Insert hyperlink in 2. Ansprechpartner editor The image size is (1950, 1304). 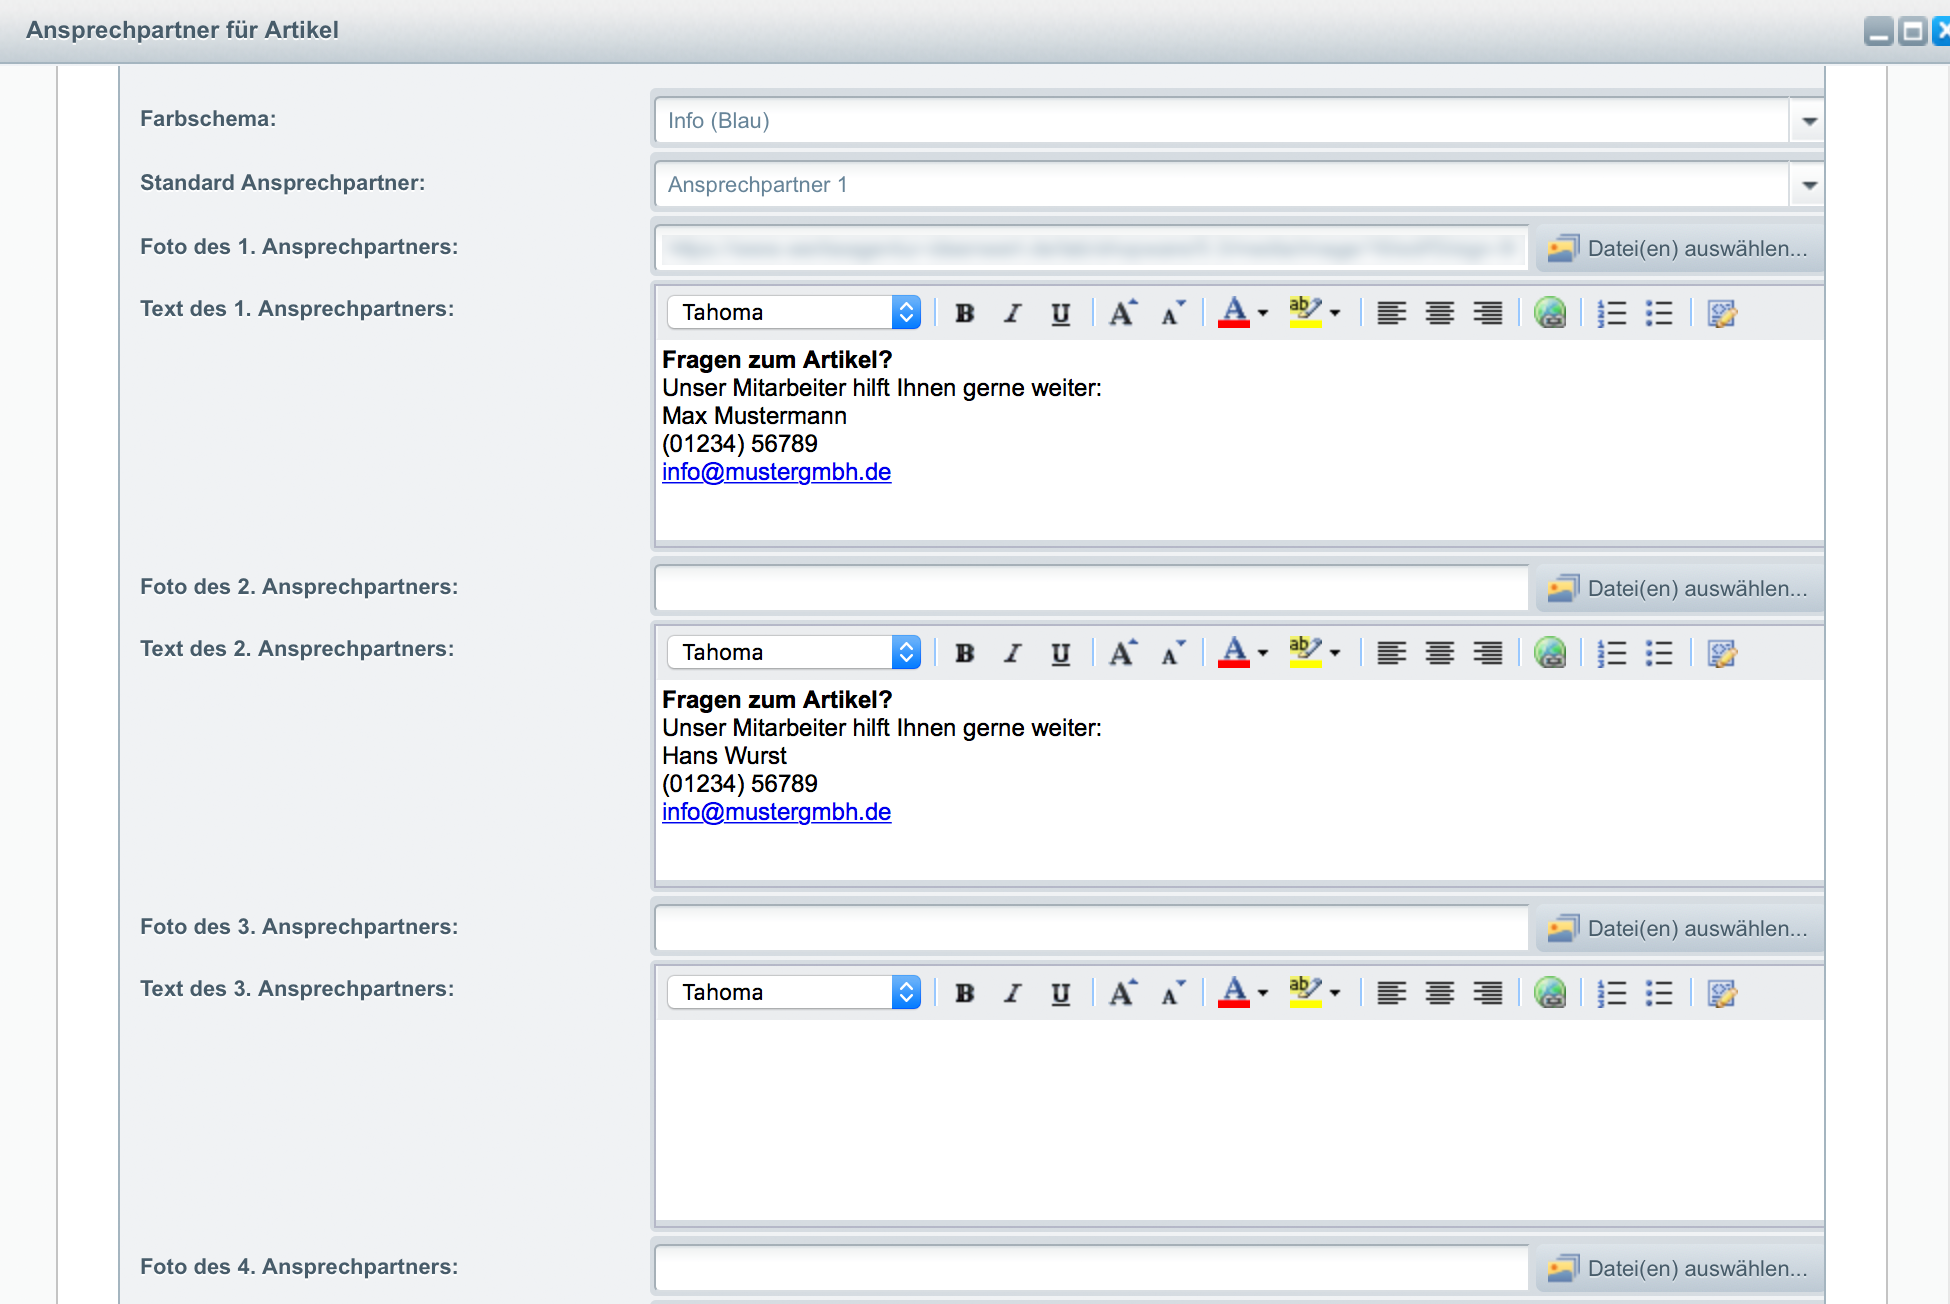[1550, 653]
